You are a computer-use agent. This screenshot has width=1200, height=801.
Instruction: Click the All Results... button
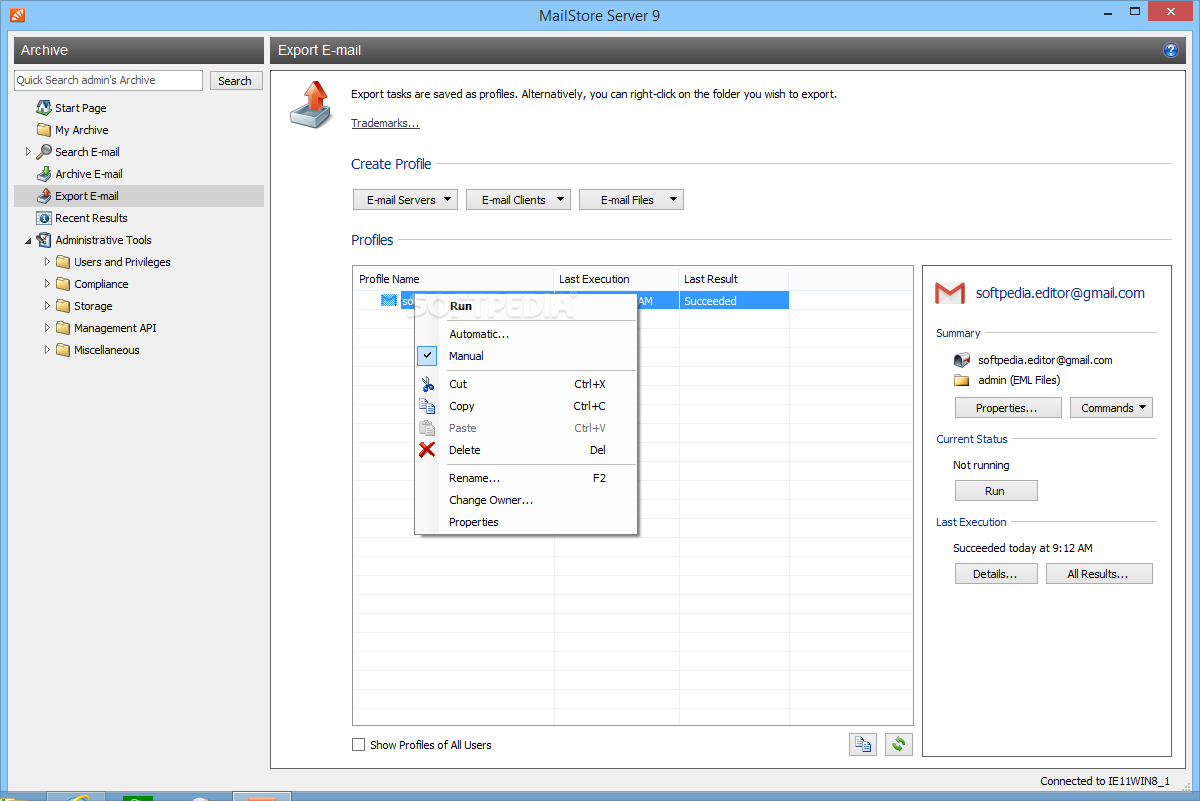pyautogui.click(x=1099, y=574)
